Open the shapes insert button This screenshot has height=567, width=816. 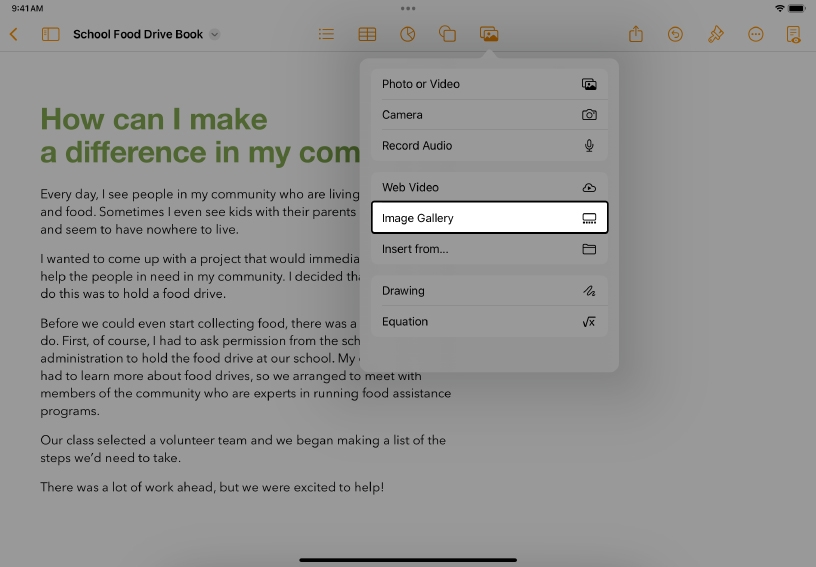(x=448, y=34)
